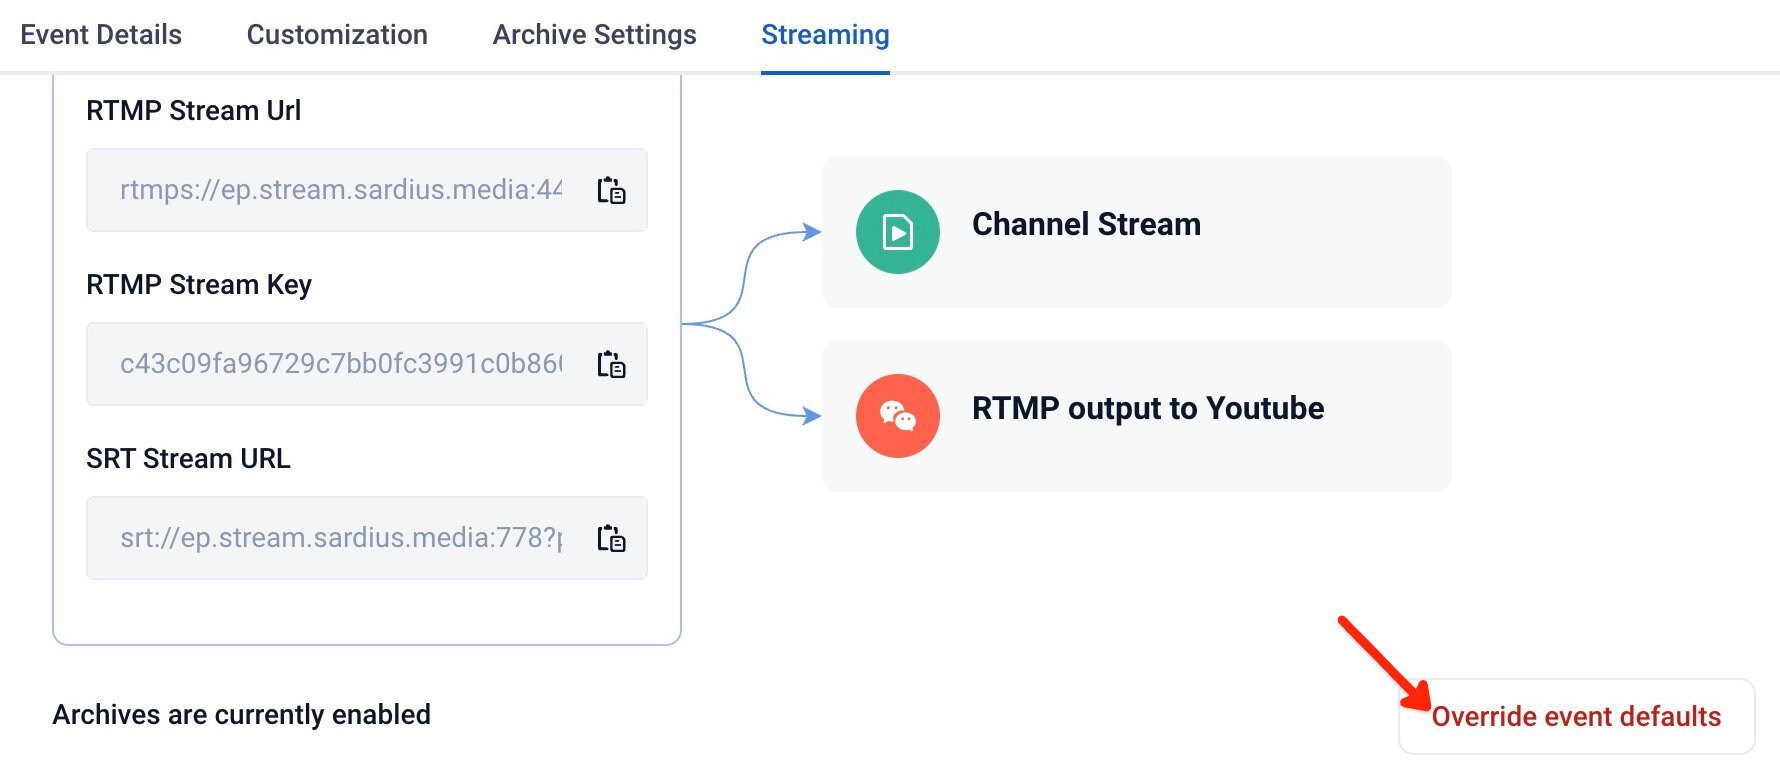This screenshot has height=780, width=1780.
Task: Click the RTMP output to Youtube title
Action: tap(1148, 408)
